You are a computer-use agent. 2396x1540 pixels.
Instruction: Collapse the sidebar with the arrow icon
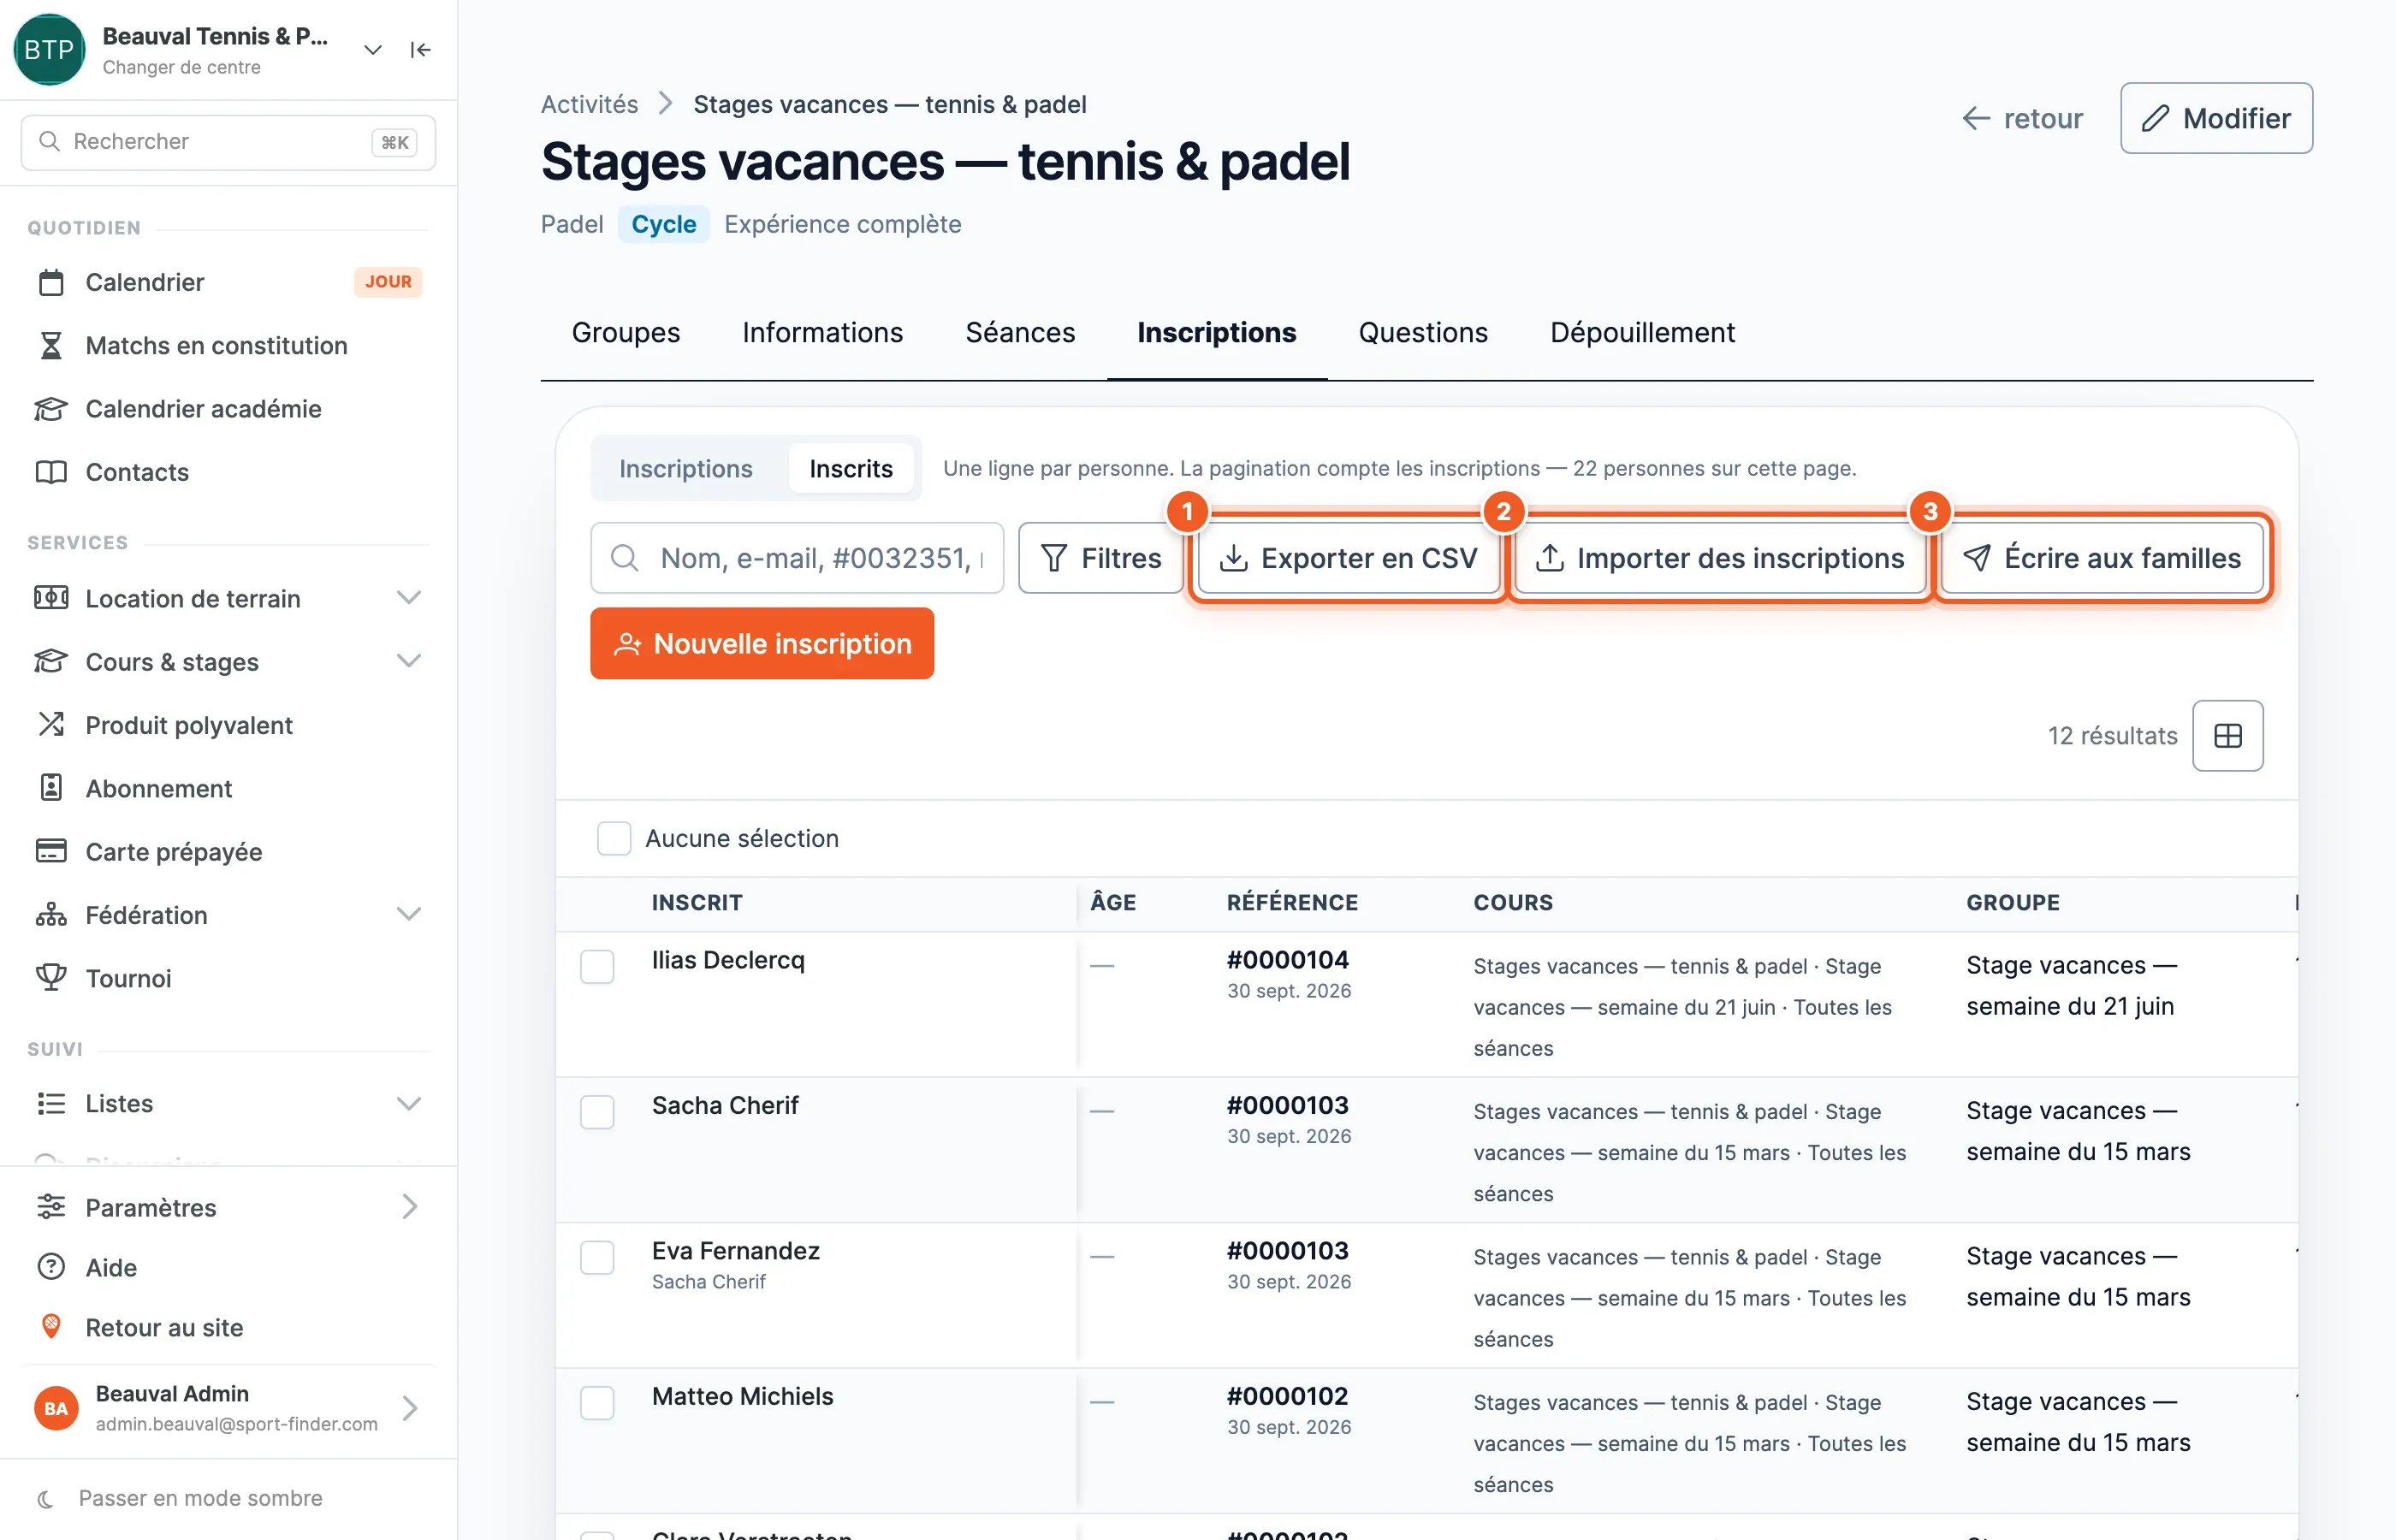coord(420,50)
